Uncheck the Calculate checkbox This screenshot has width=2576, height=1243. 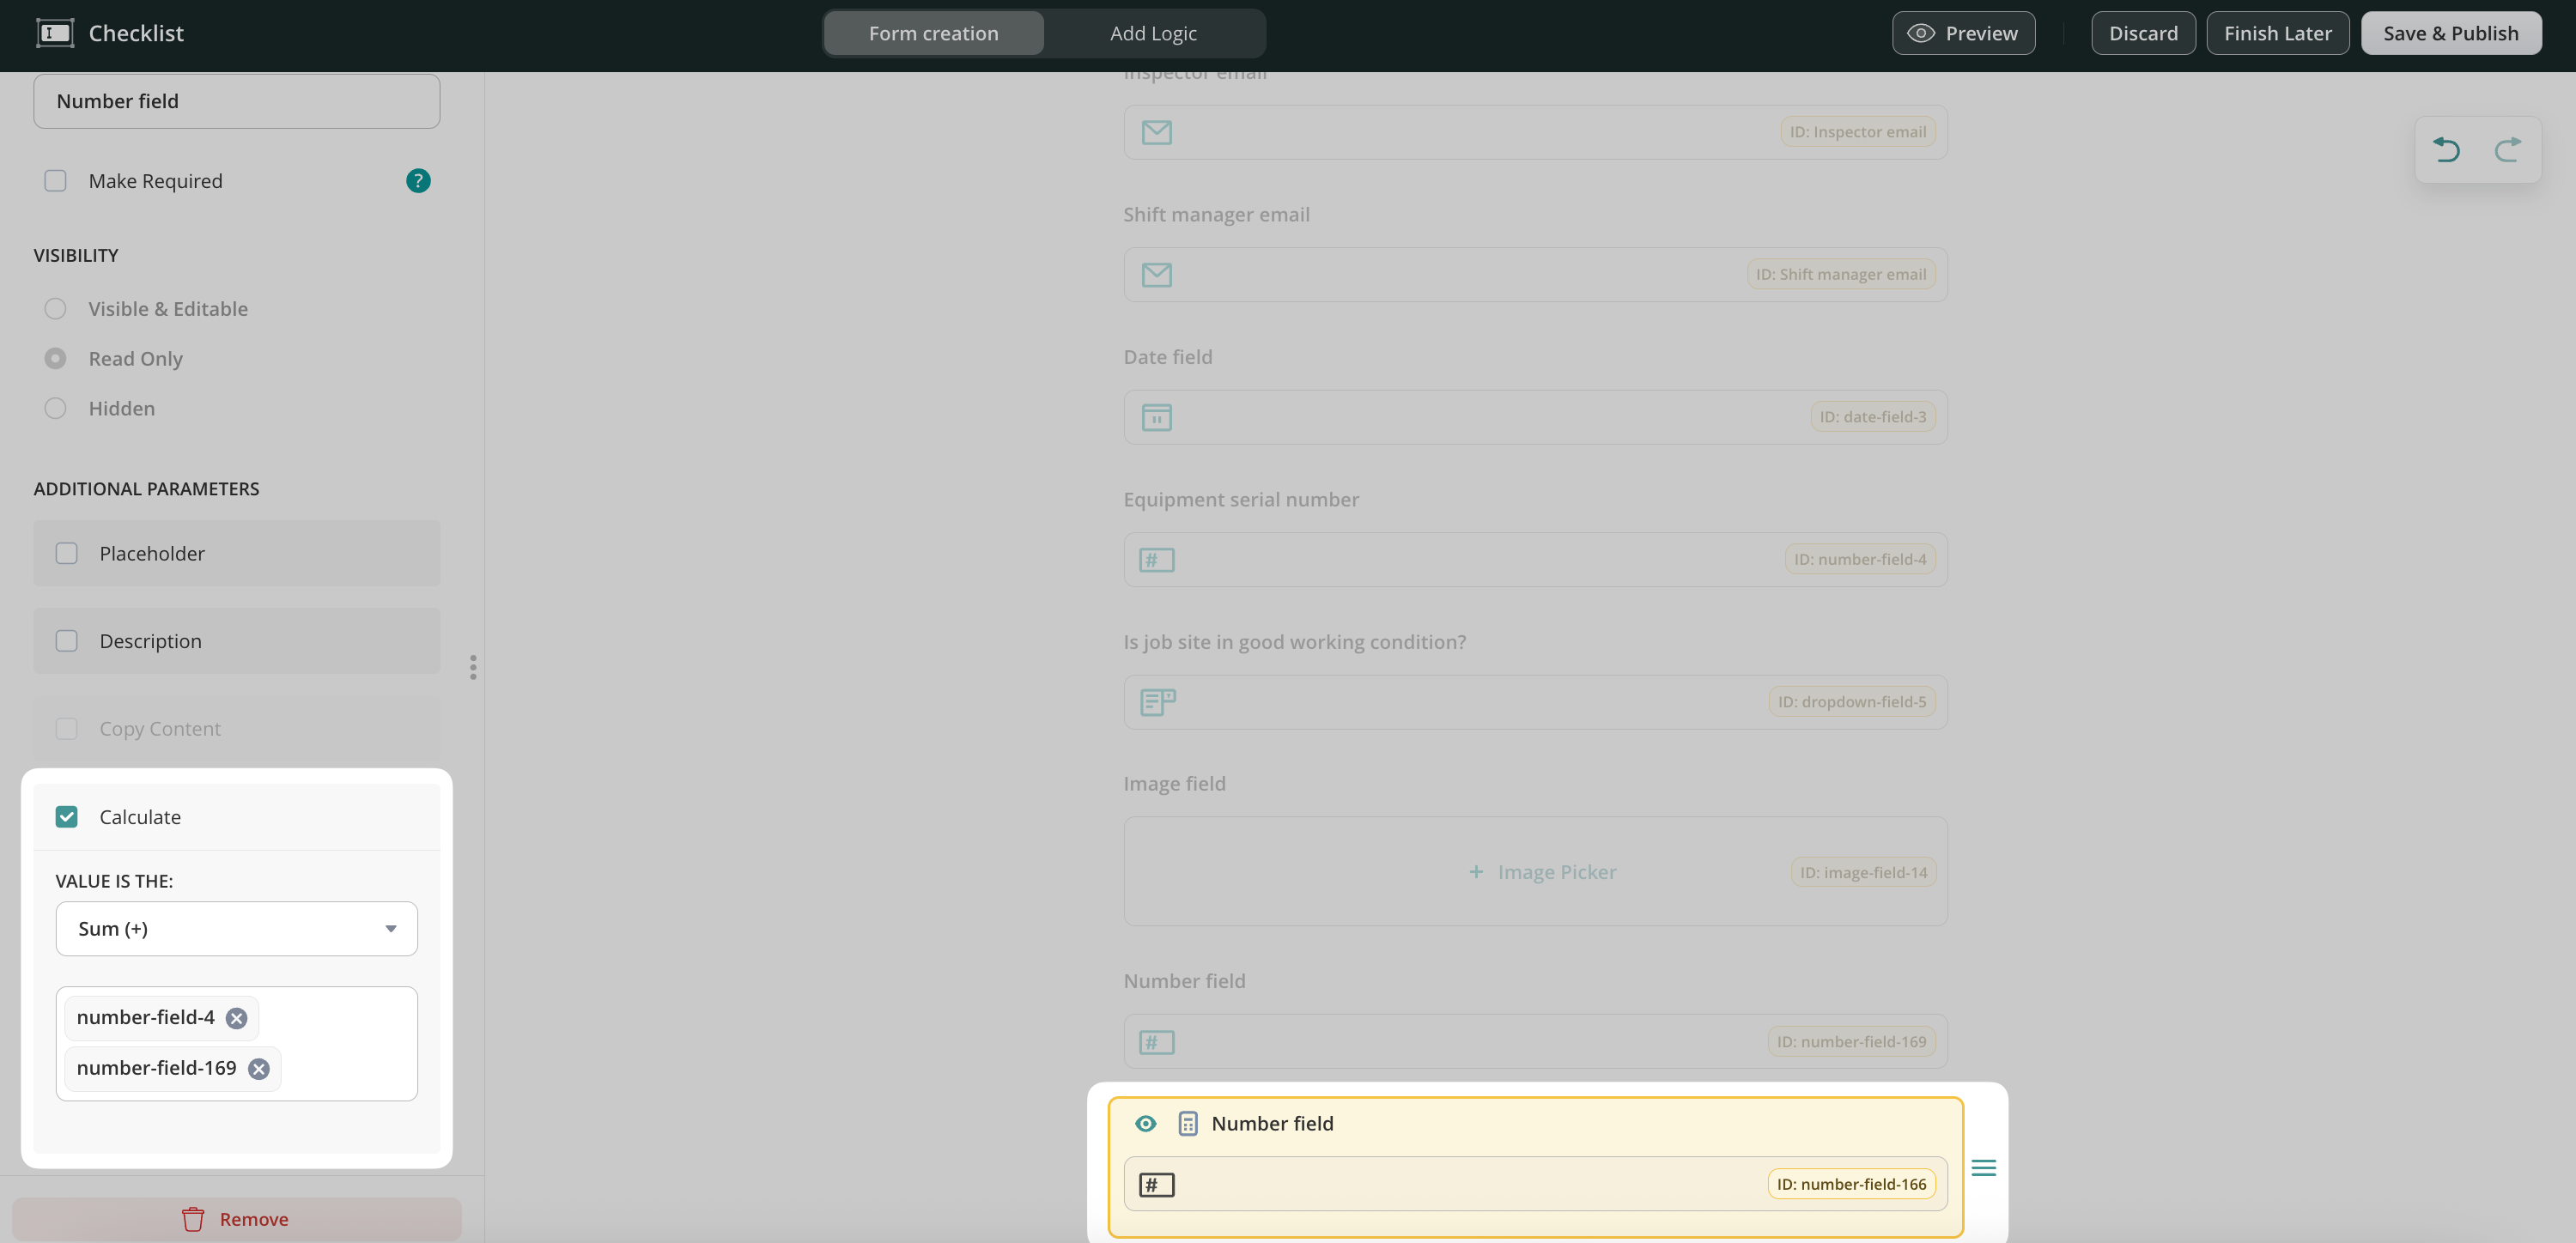coord(67,817)
